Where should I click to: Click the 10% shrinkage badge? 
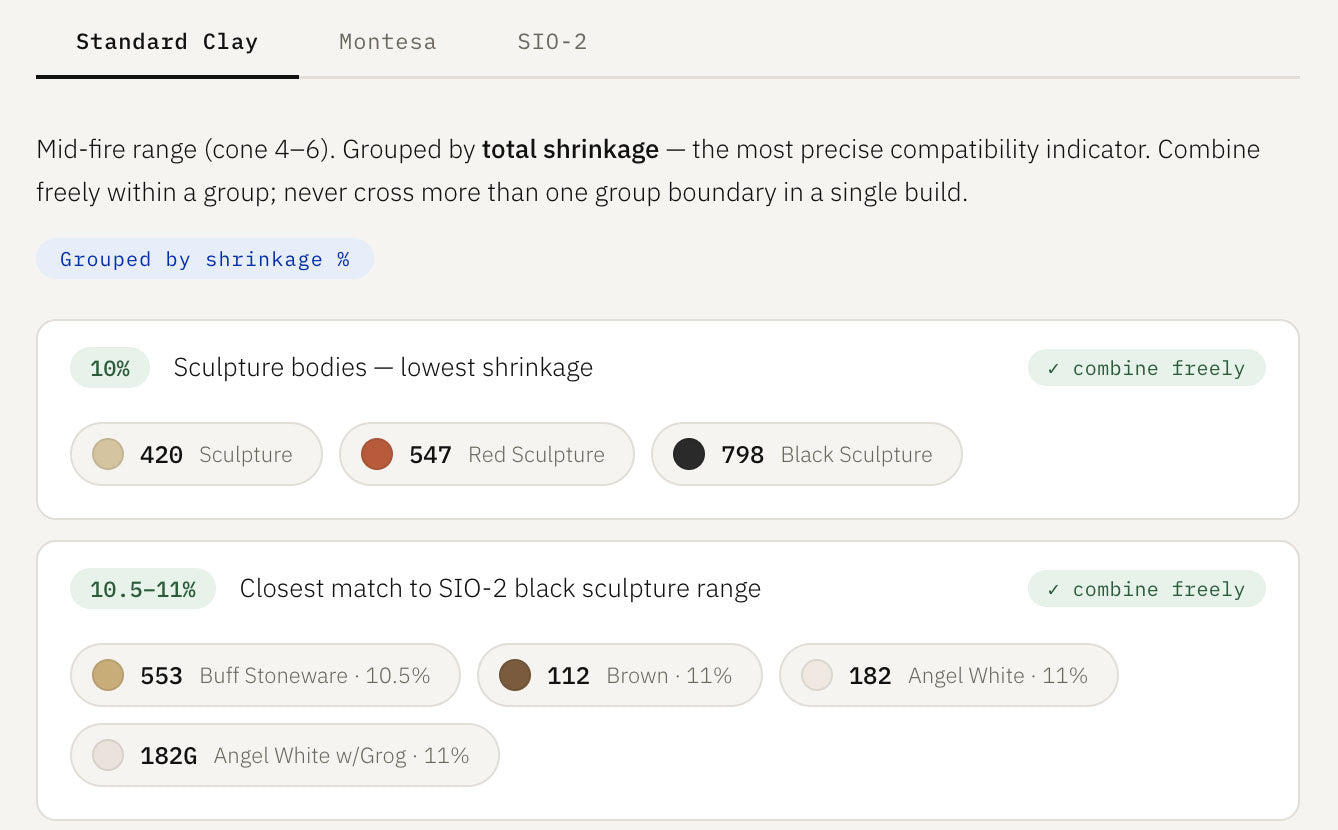tap(109, 368)
